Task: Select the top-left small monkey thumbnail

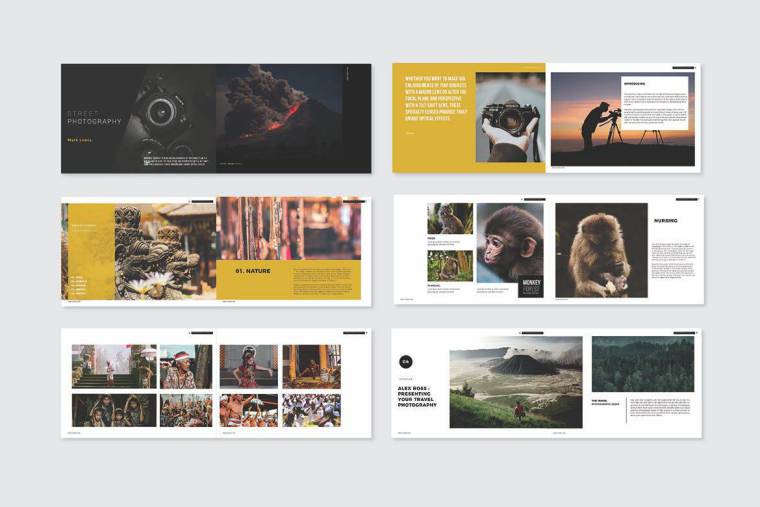Action: tap(449, 218)
